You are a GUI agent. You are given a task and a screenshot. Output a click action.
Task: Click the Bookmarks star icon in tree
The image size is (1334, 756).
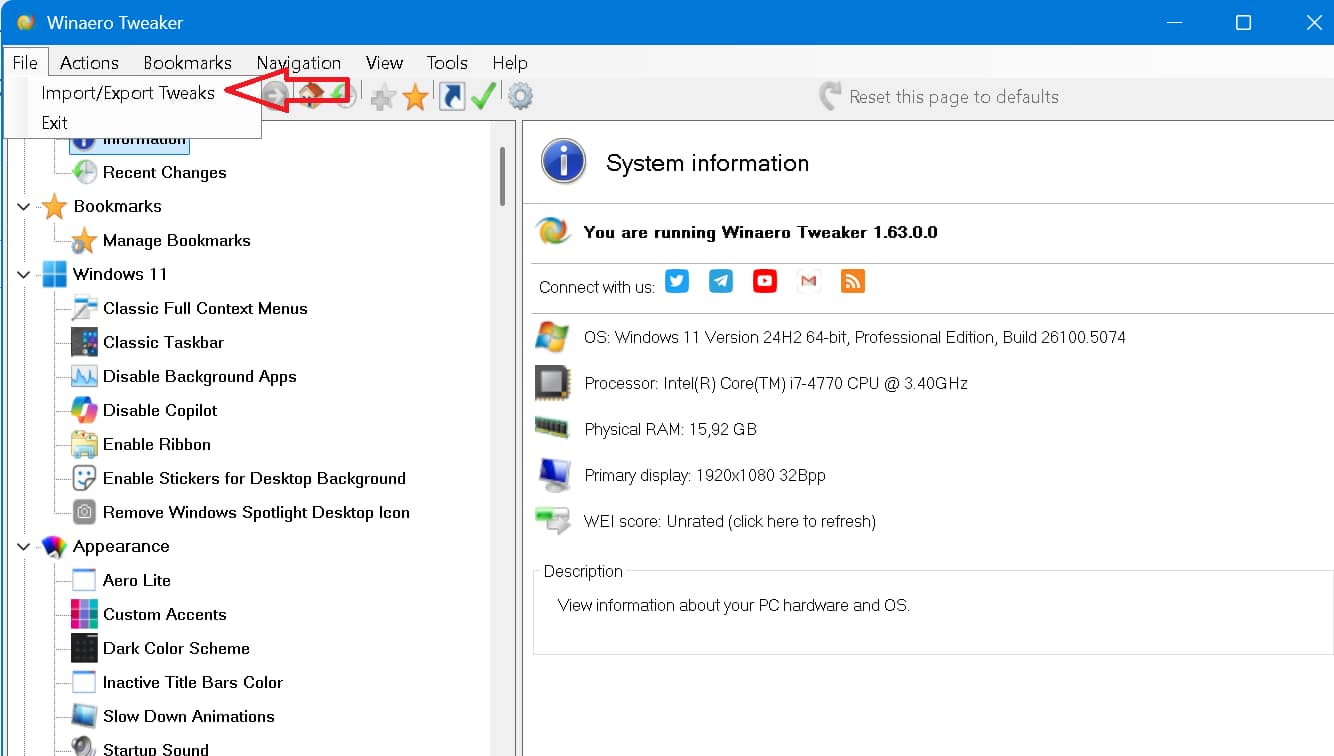point(54,206)
